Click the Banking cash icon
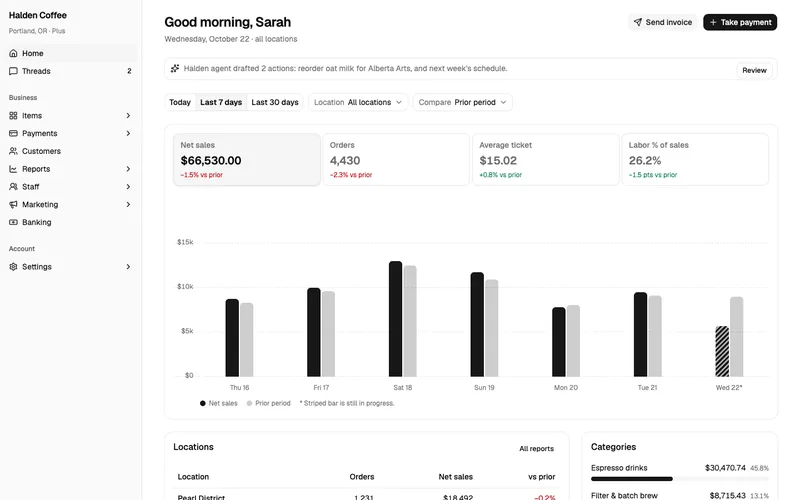 [13, 222]
